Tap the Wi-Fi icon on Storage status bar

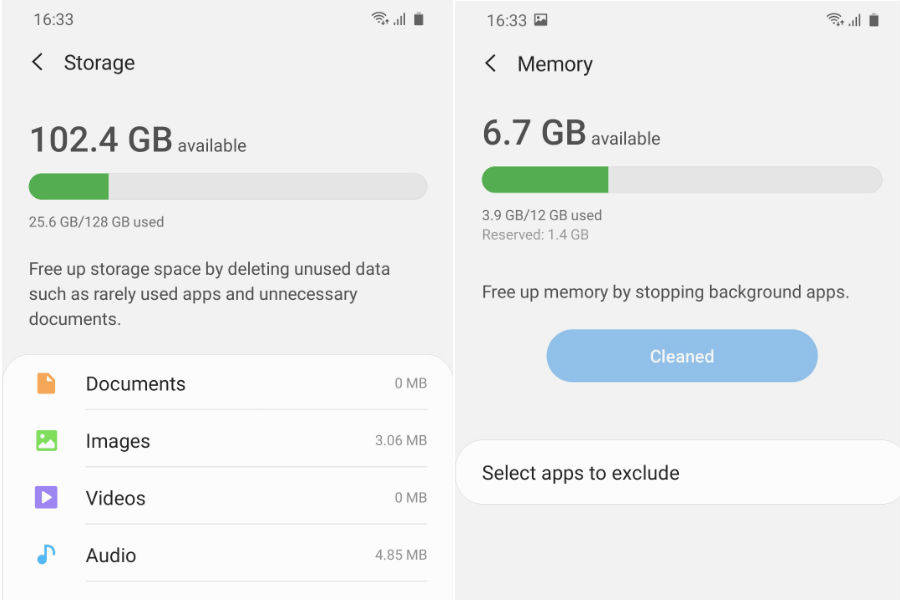coord(379,19)
